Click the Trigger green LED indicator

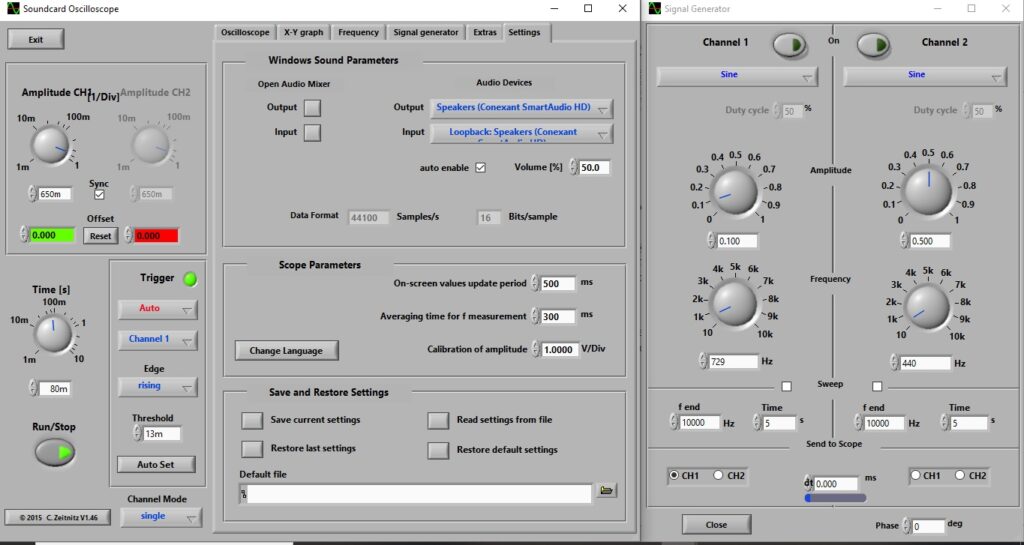click(190, 279)
